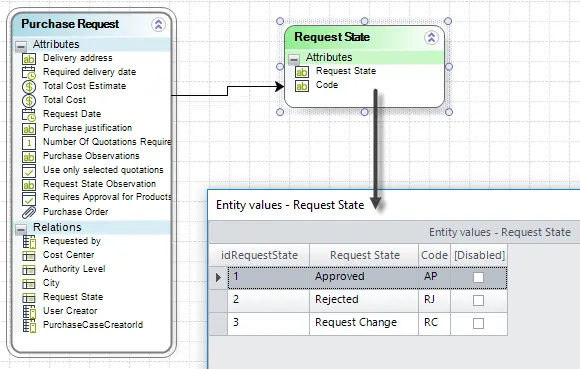Click the Rejected cell in the table
The image size is (580, 369).
pos(364,300)
